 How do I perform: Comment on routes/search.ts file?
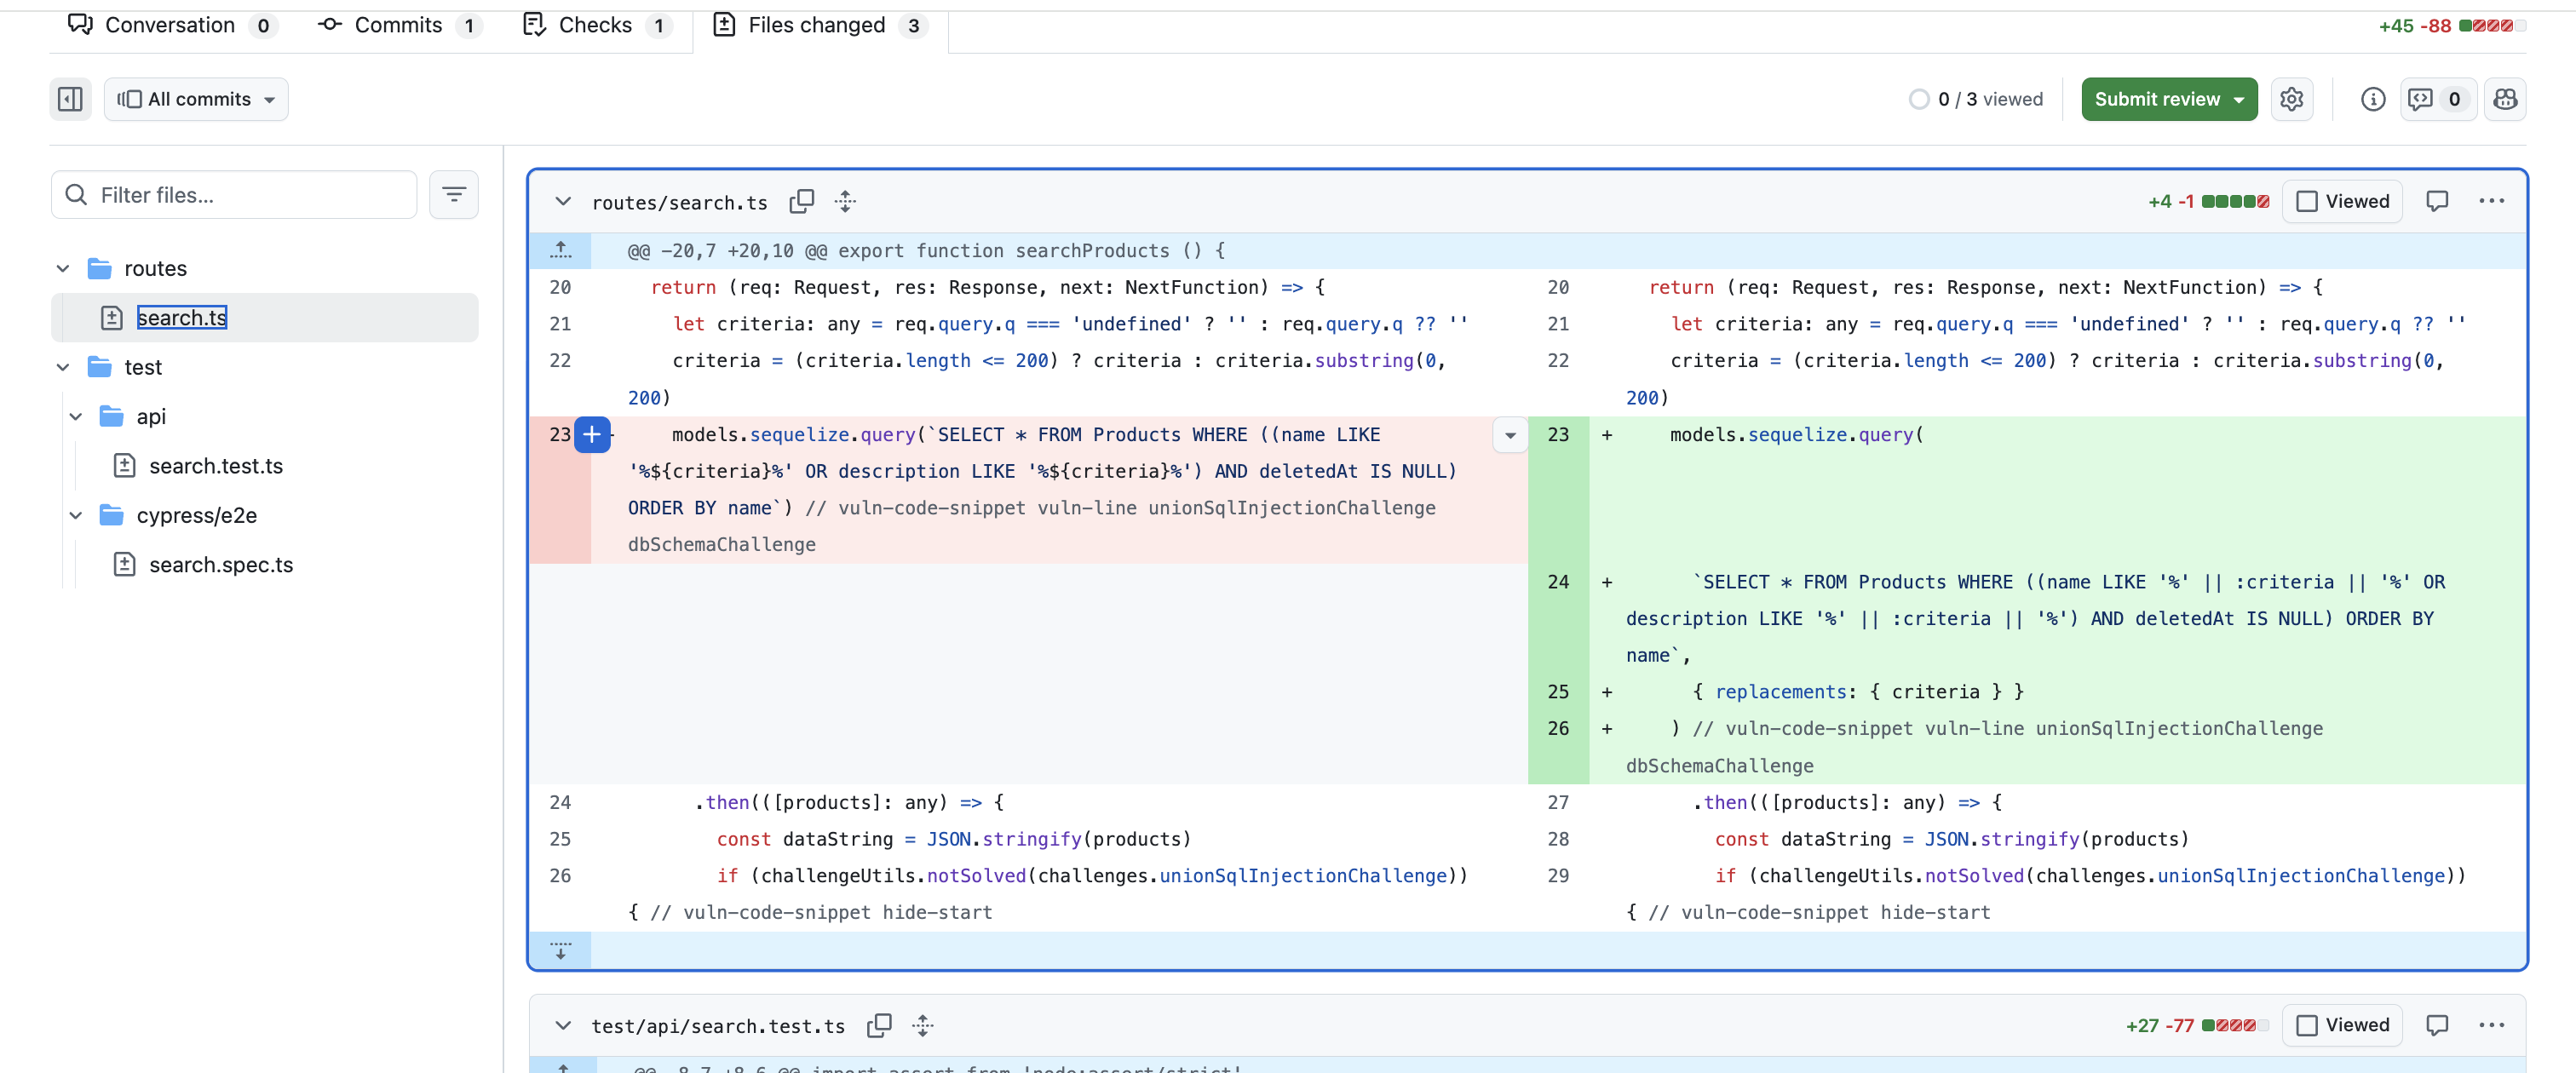2436,202
